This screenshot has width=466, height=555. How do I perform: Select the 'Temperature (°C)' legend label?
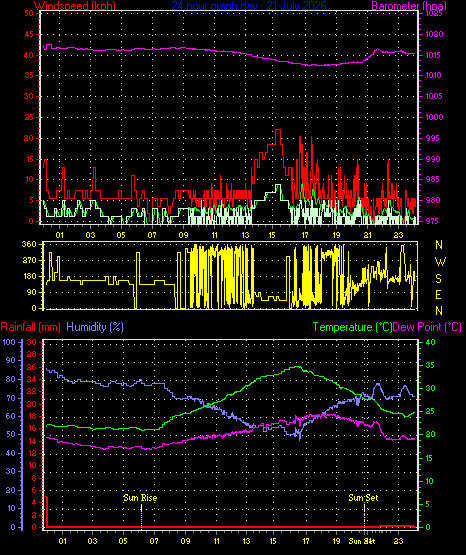coord(352,327)
